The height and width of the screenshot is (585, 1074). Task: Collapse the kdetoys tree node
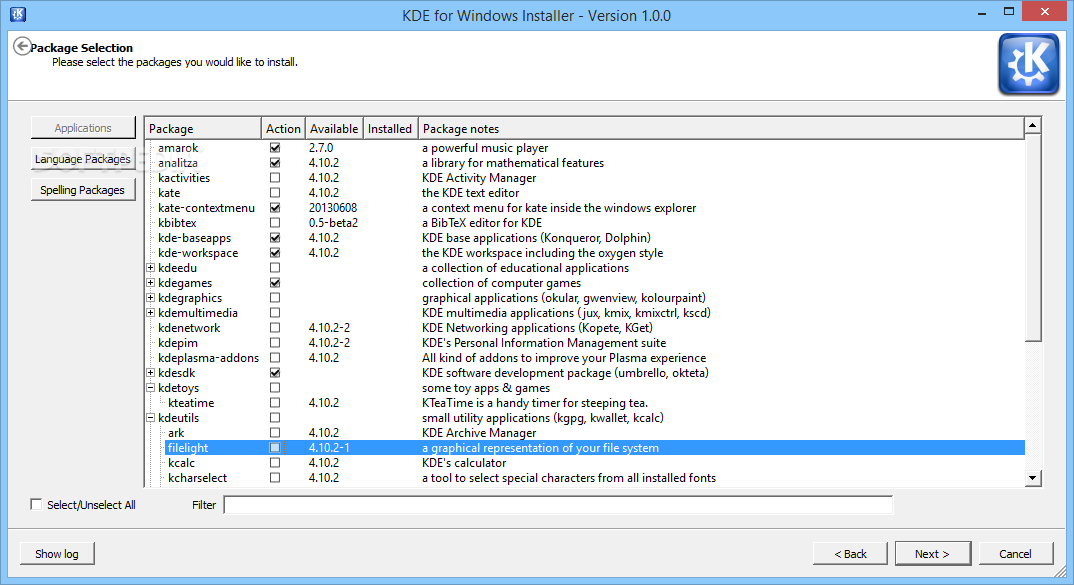click(151, 388)
